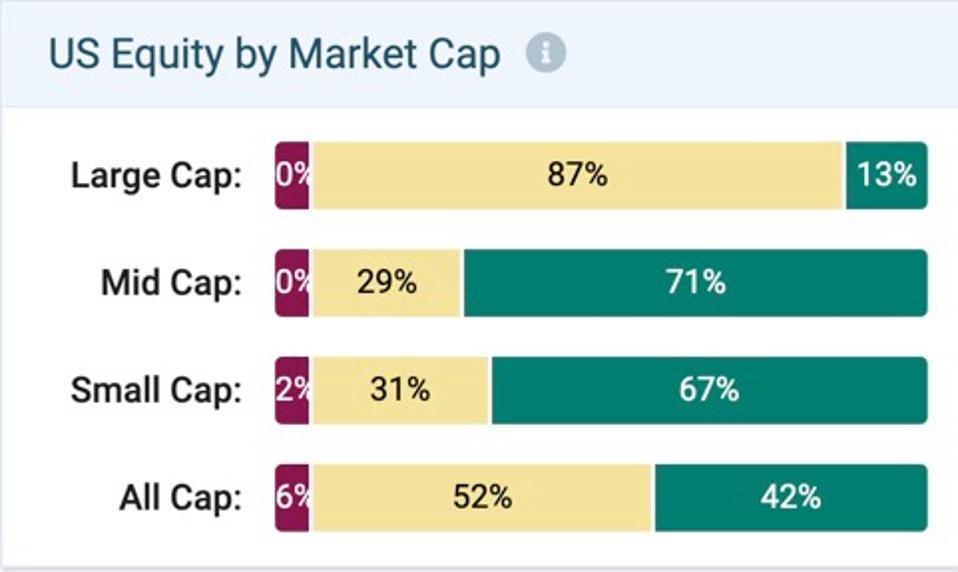Click the 71% green segment in Mid Cap
958x572 pixels.
pos(695,283)
